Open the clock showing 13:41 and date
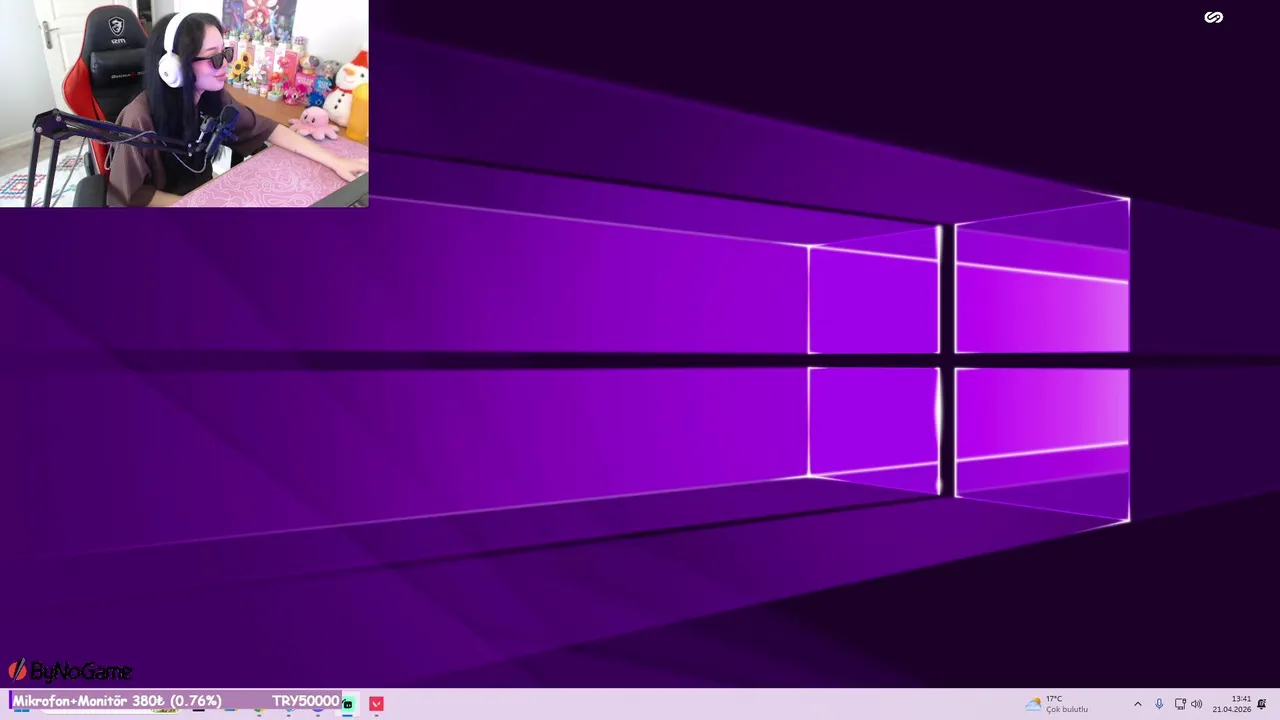 (x=1232, y=704)
